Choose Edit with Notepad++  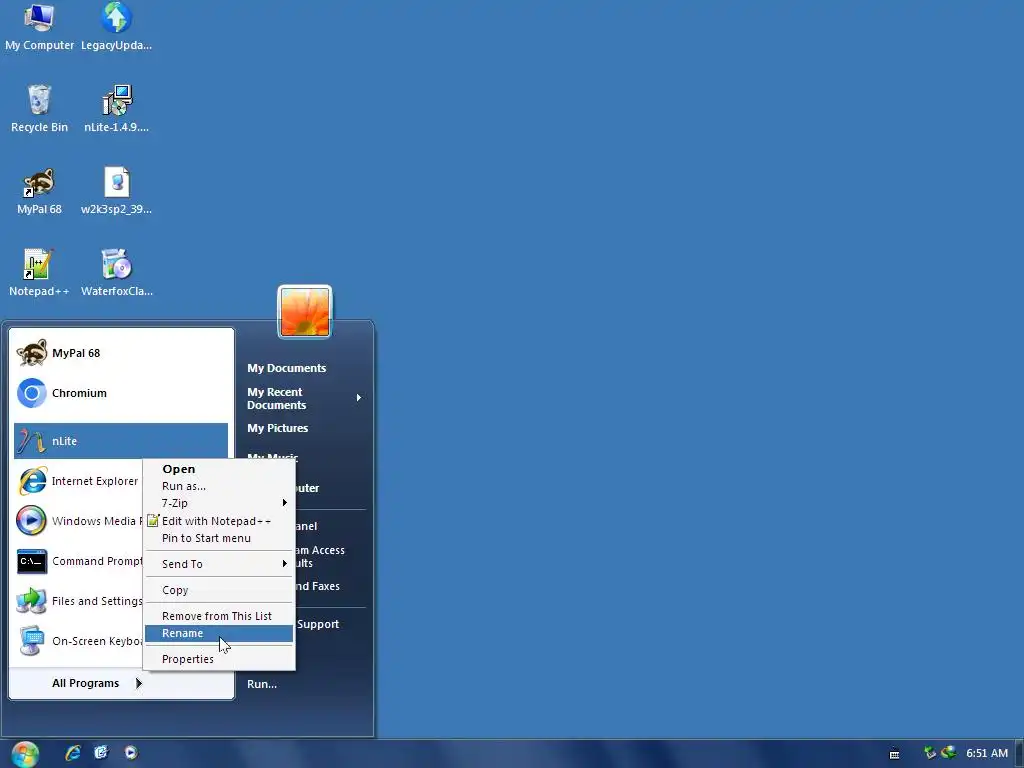pyautogui.click(x=219, y=521)
